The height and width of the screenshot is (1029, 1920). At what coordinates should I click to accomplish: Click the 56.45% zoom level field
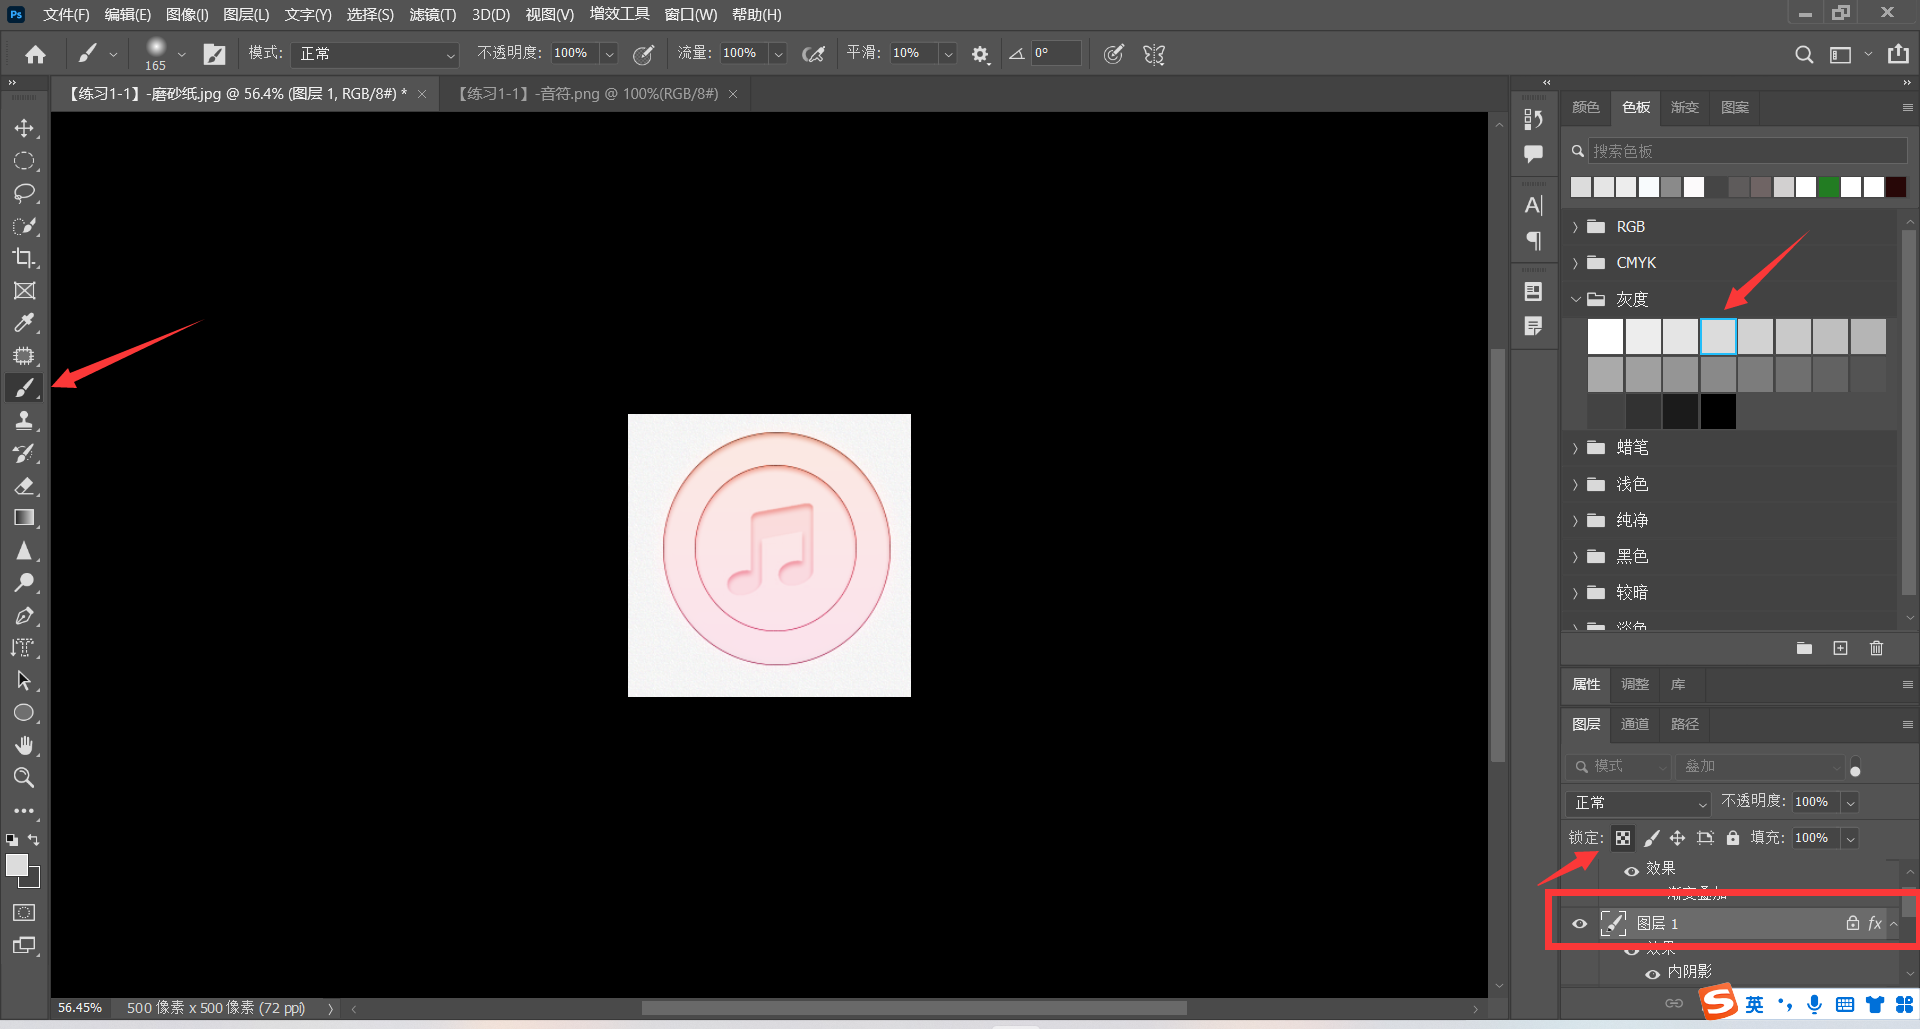(x=79, y=1008)
